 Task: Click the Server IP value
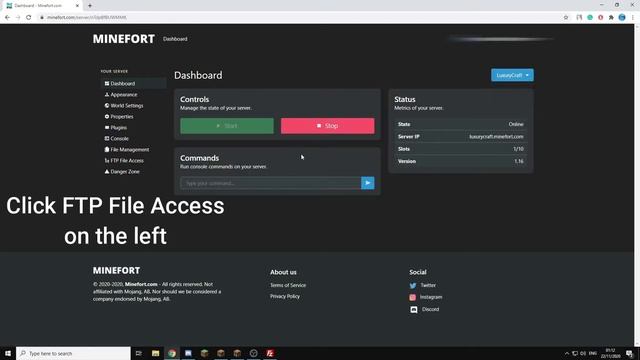[x=496, y=137]
